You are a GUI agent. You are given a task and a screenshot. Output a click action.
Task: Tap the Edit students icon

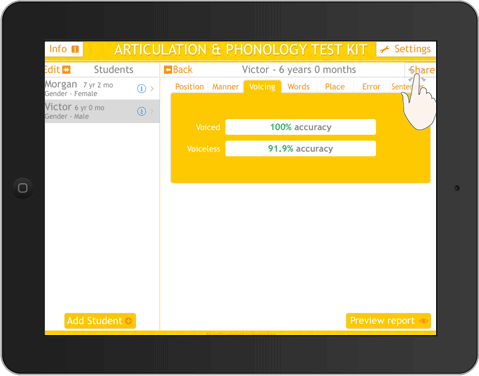click(x=66, y=70)
